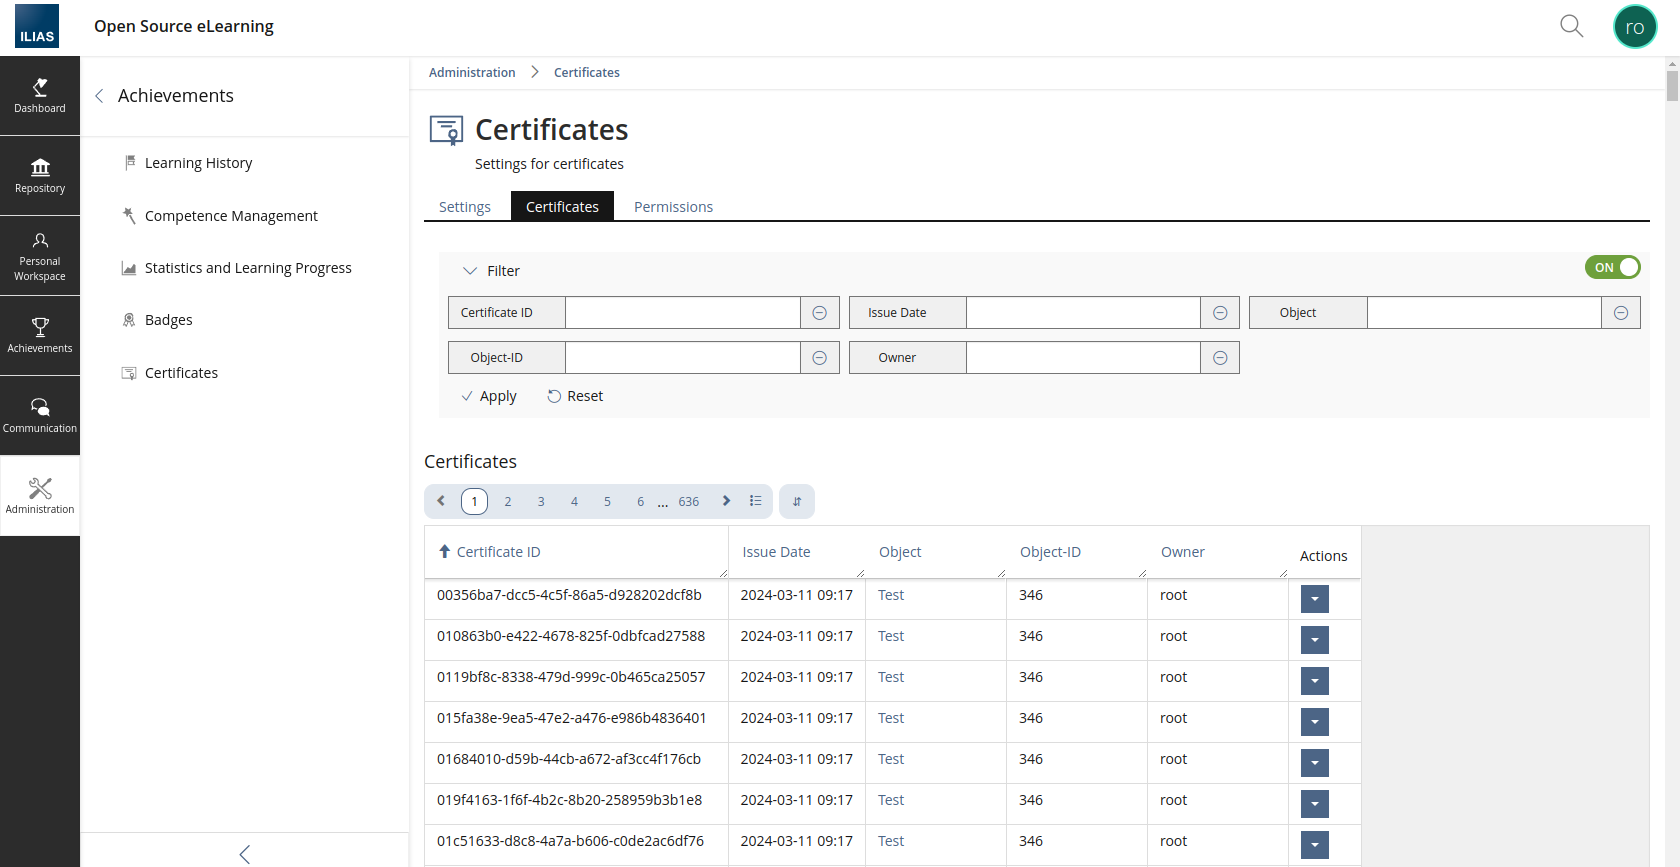Switch to the Settings tab
This screenshot has width=1680, height=867.
465,207
